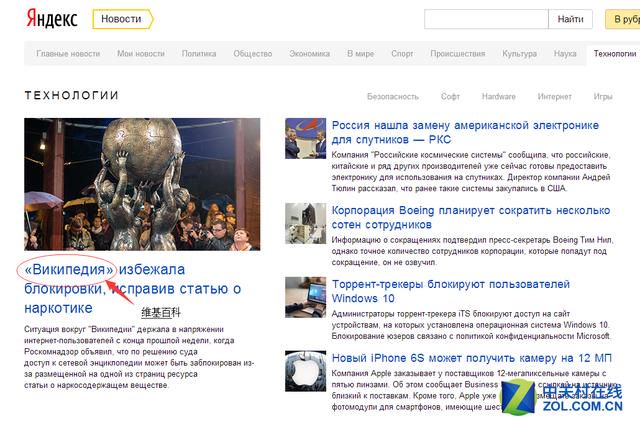Click the РКС story summary text

[x=471, y=171]
